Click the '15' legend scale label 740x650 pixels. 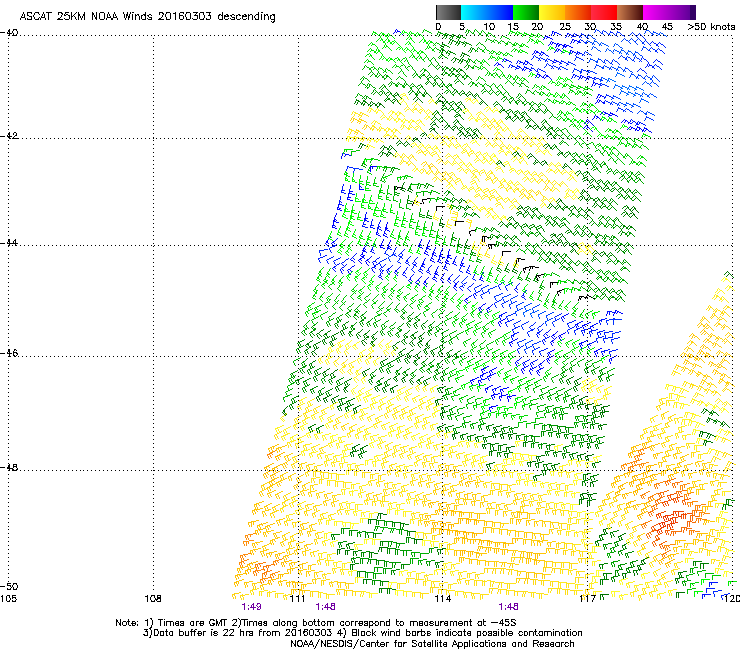(x=513, y=27)
